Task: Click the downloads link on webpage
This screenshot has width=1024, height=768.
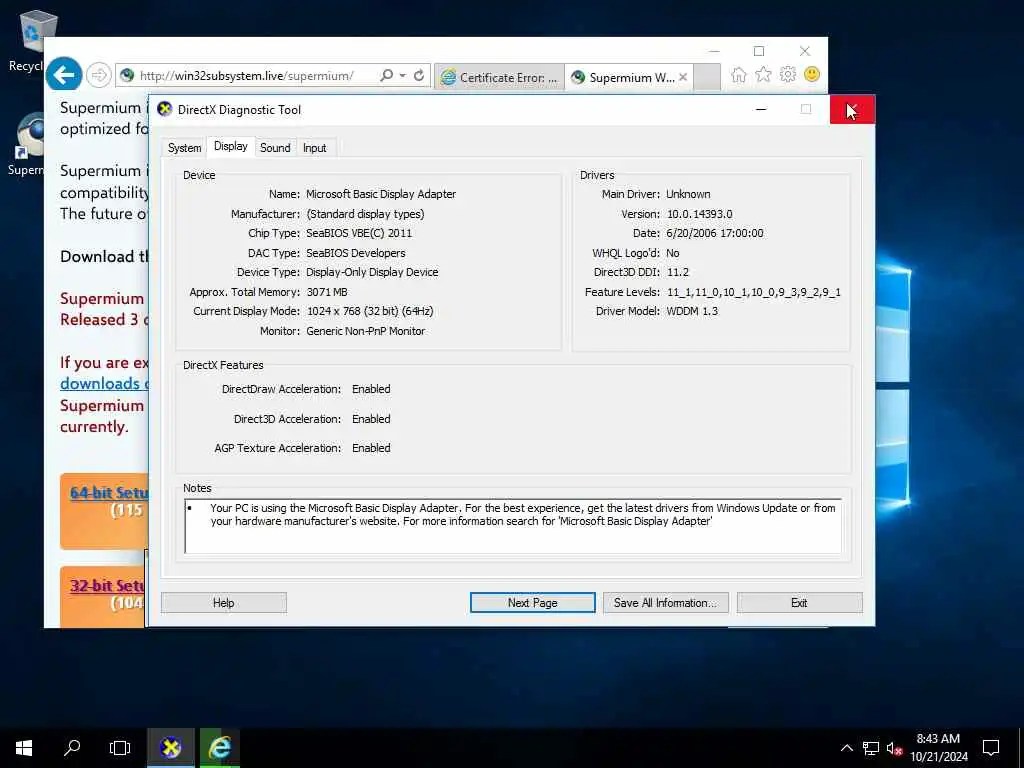Action: click(104, 383)
